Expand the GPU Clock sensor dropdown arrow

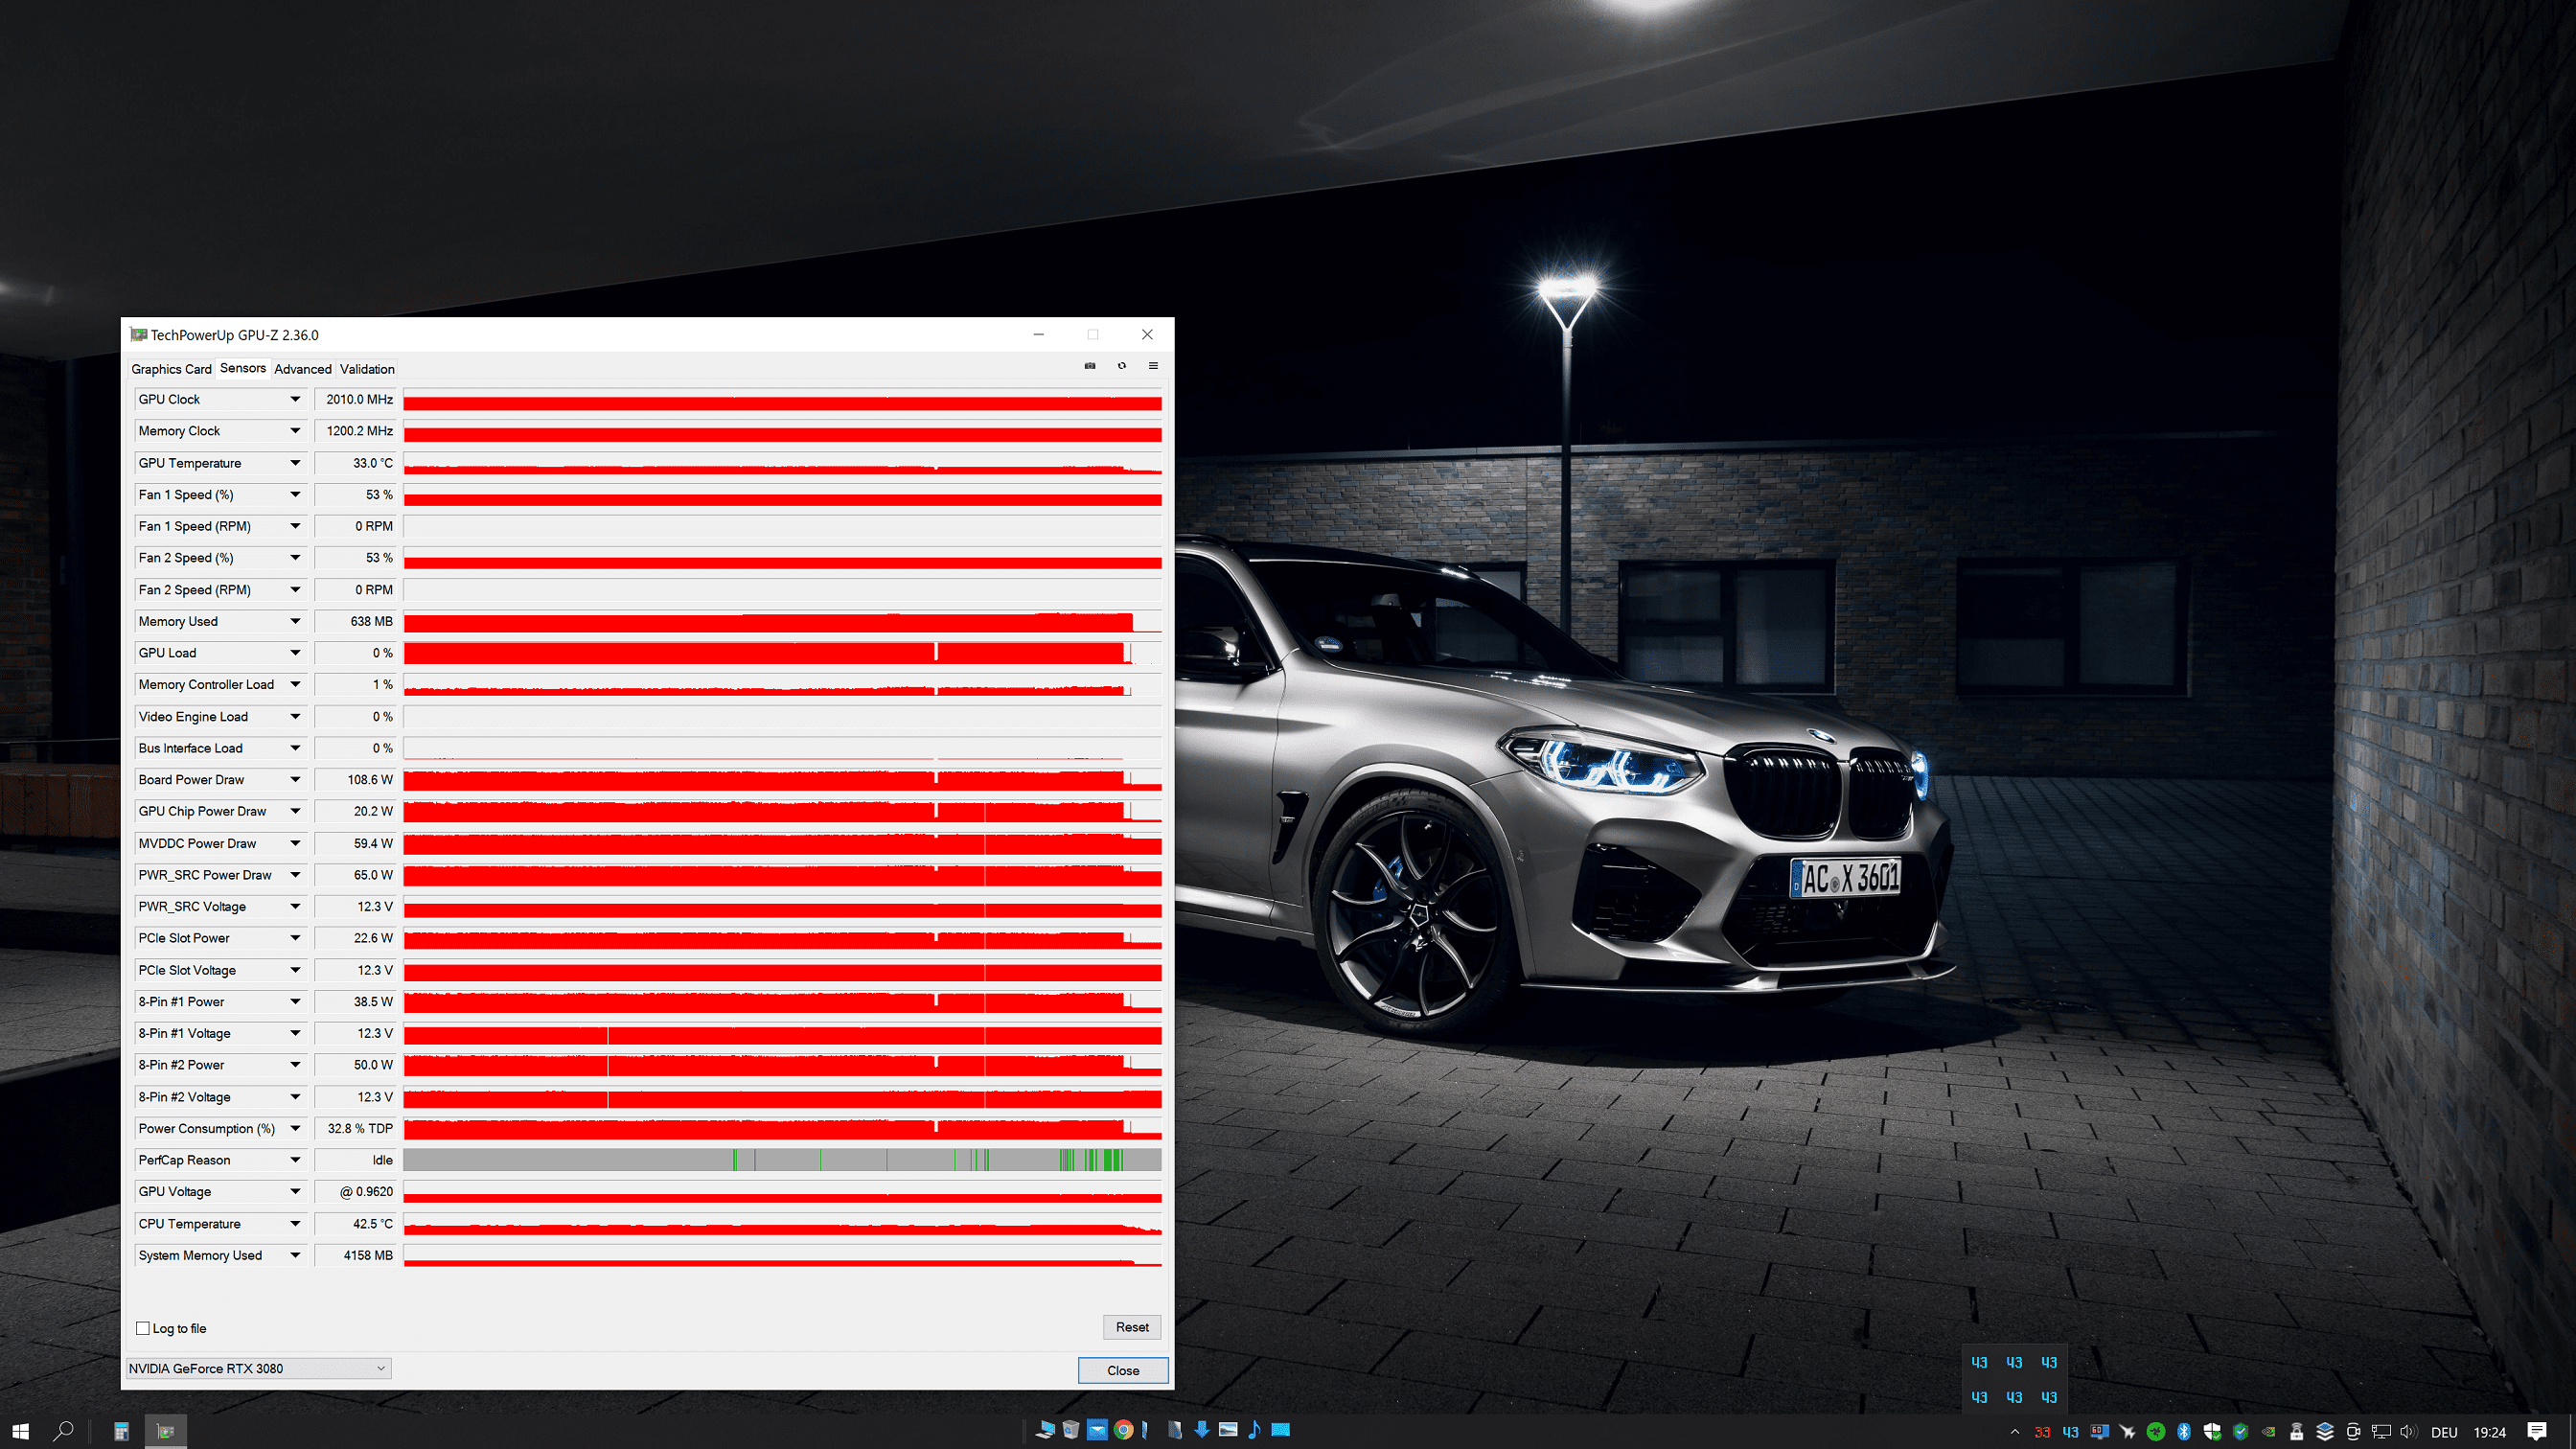tap(295, 399)
